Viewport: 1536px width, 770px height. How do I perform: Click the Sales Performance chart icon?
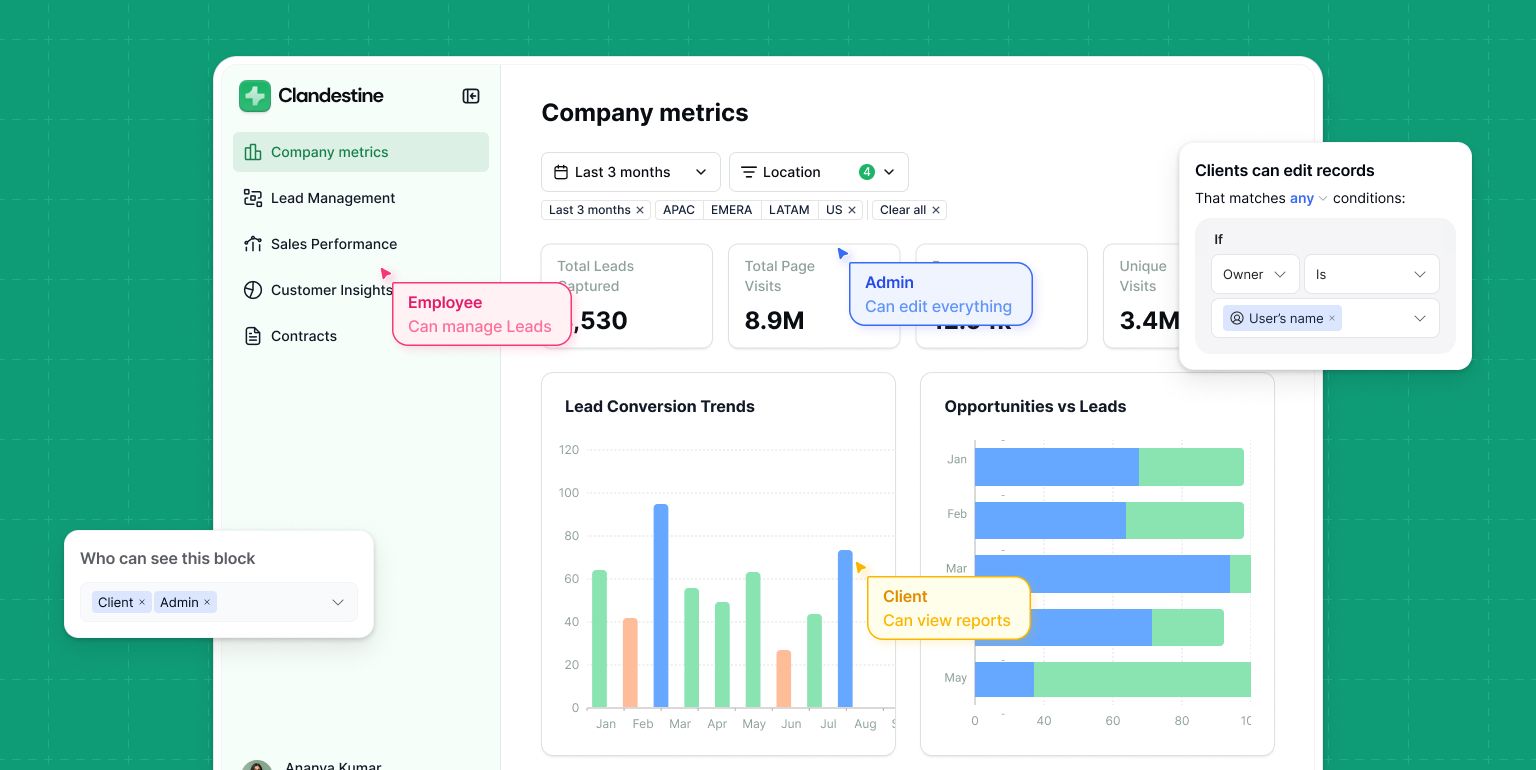point(253,244)
